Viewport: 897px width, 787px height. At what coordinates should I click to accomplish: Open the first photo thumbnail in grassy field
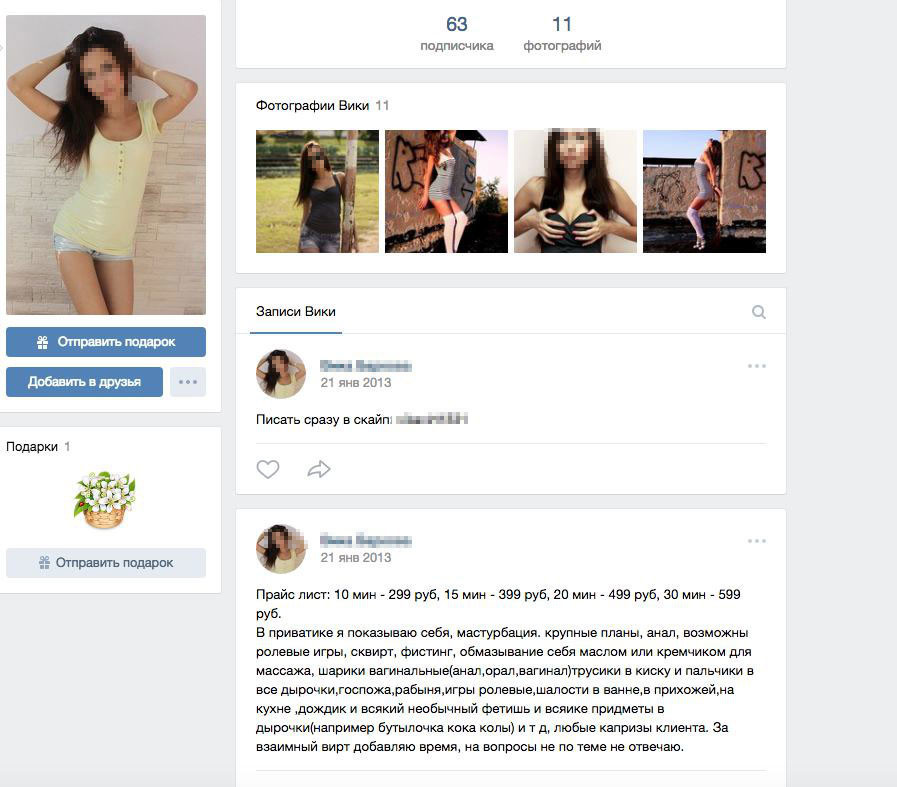317,191
